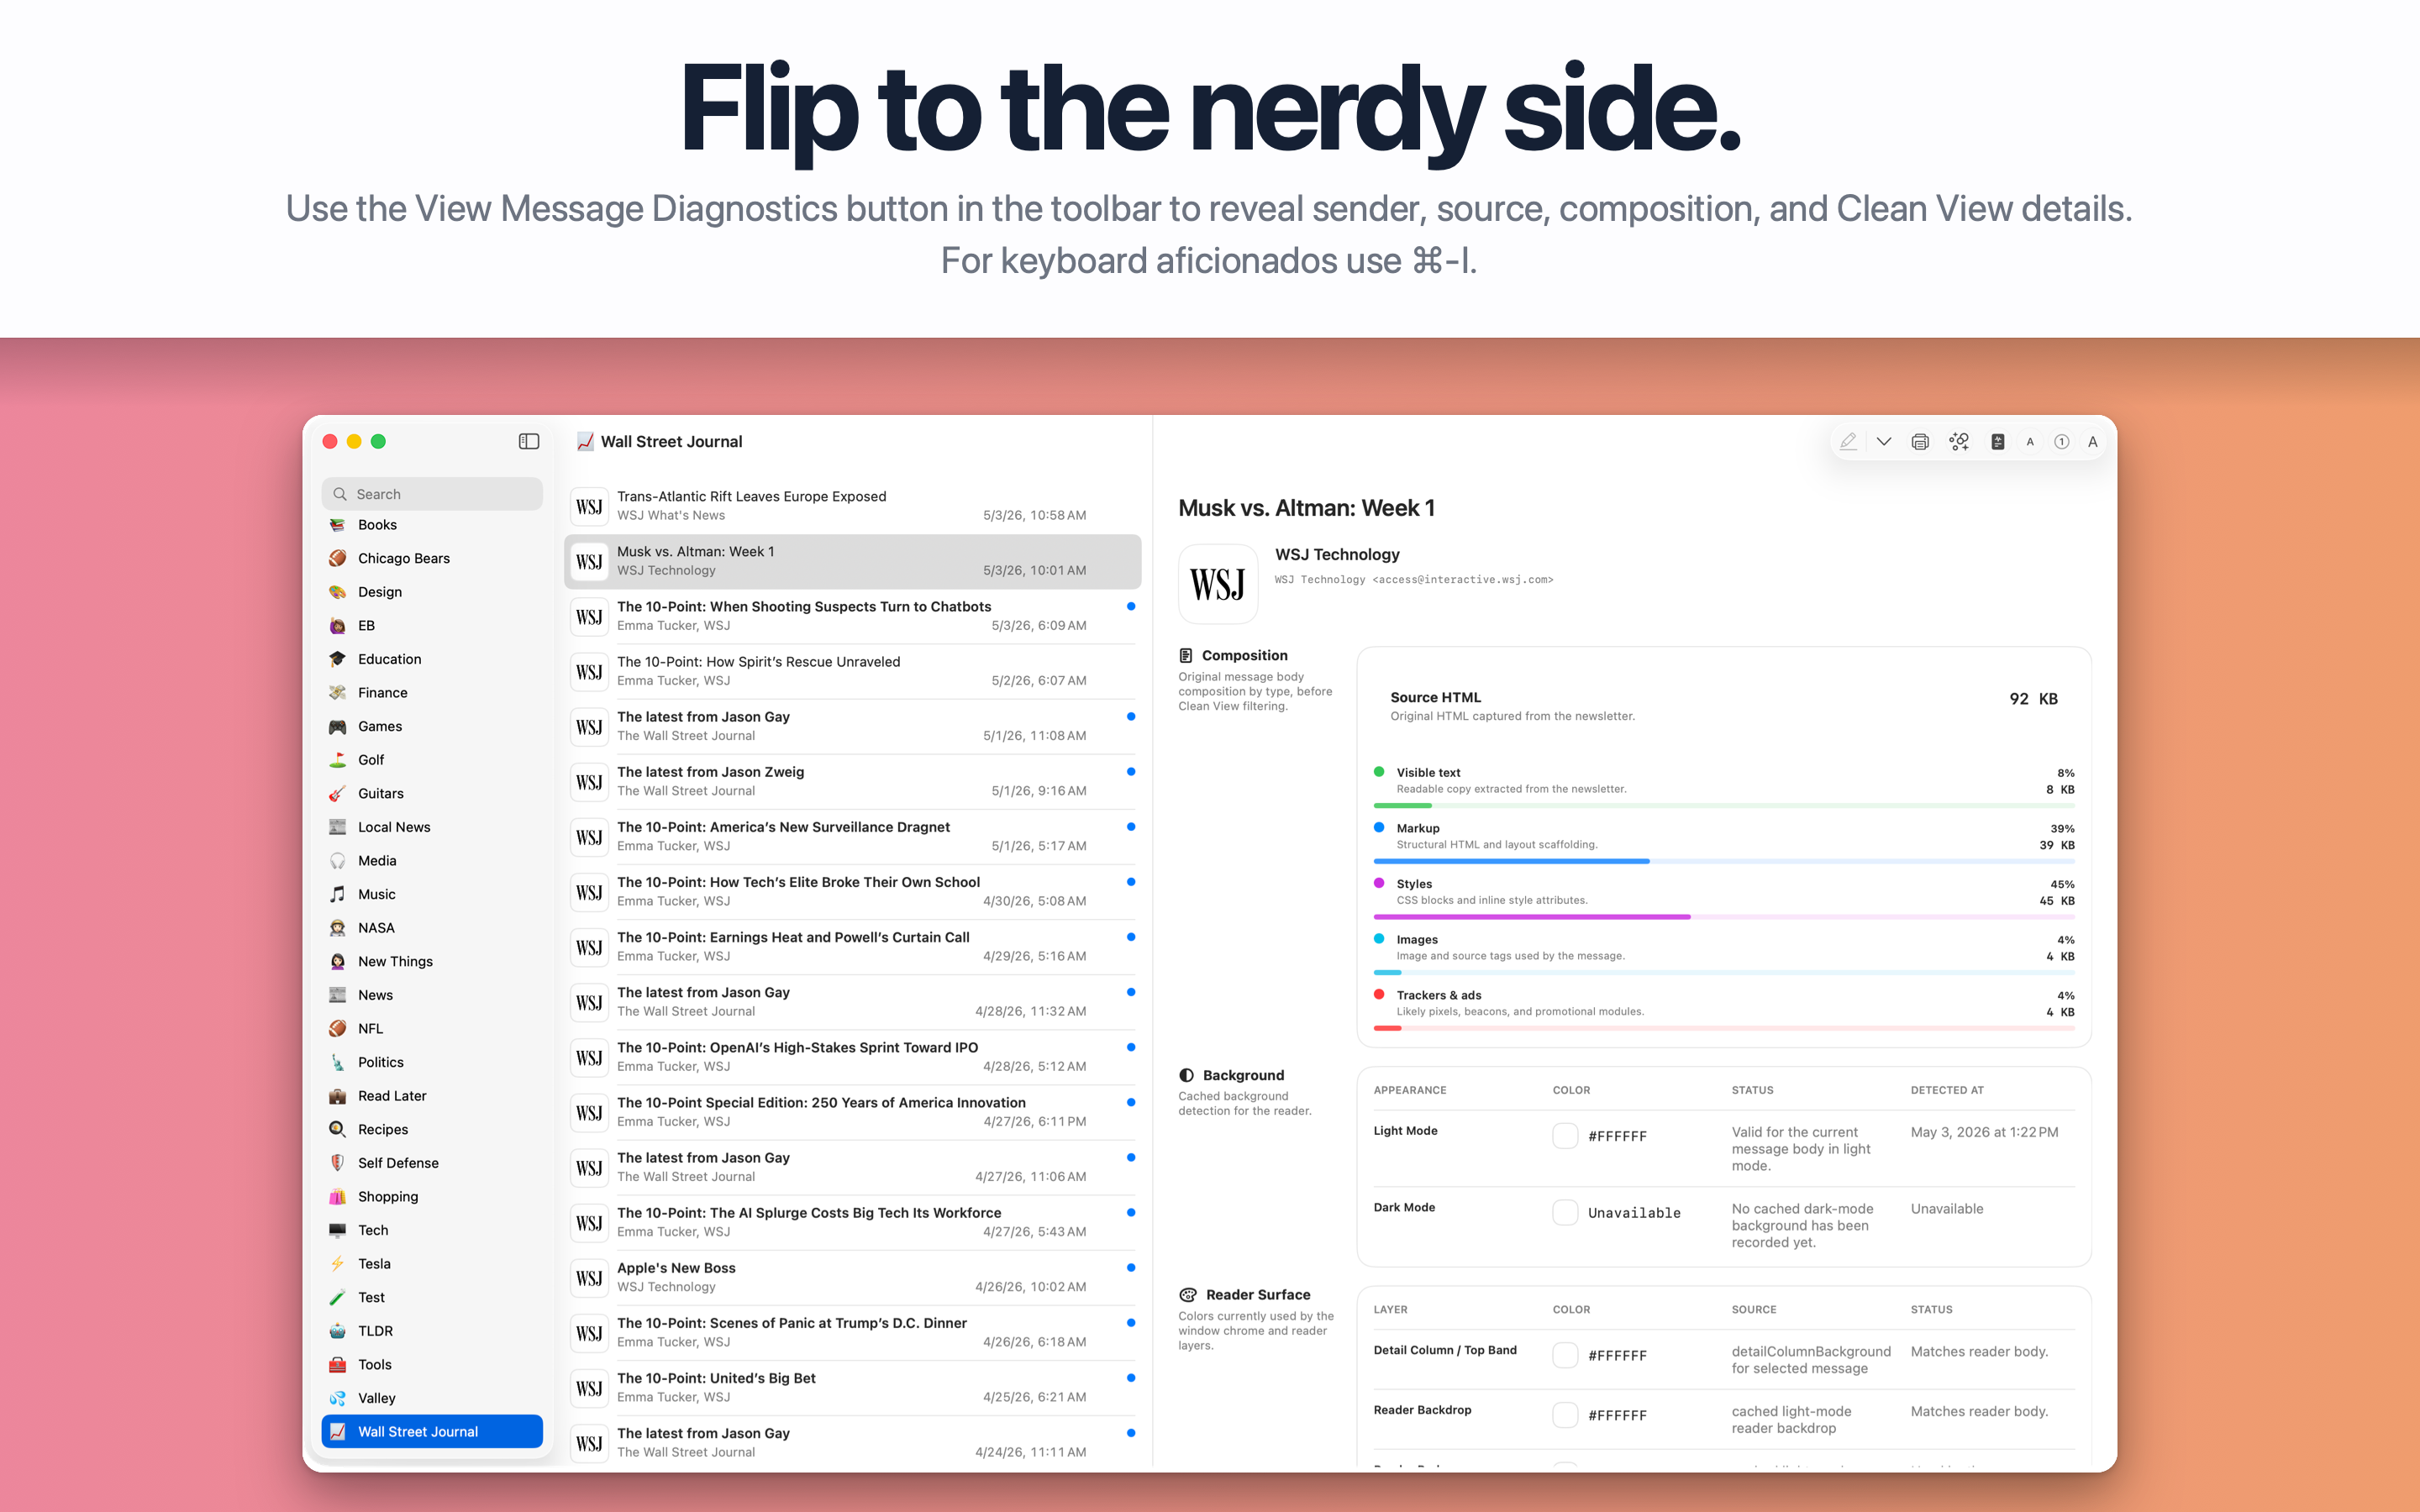Viewport: 2420px width, 1512px height.
Task: Open the Recipes folder
Action: pos(432,1129)
